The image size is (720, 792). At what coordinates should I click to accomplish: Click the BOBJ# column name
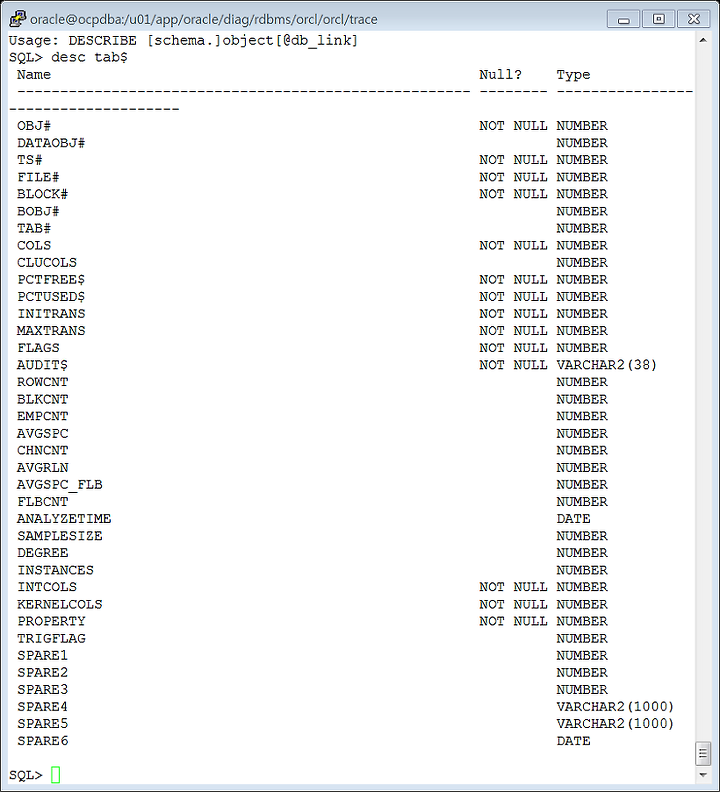pos(38,211)
